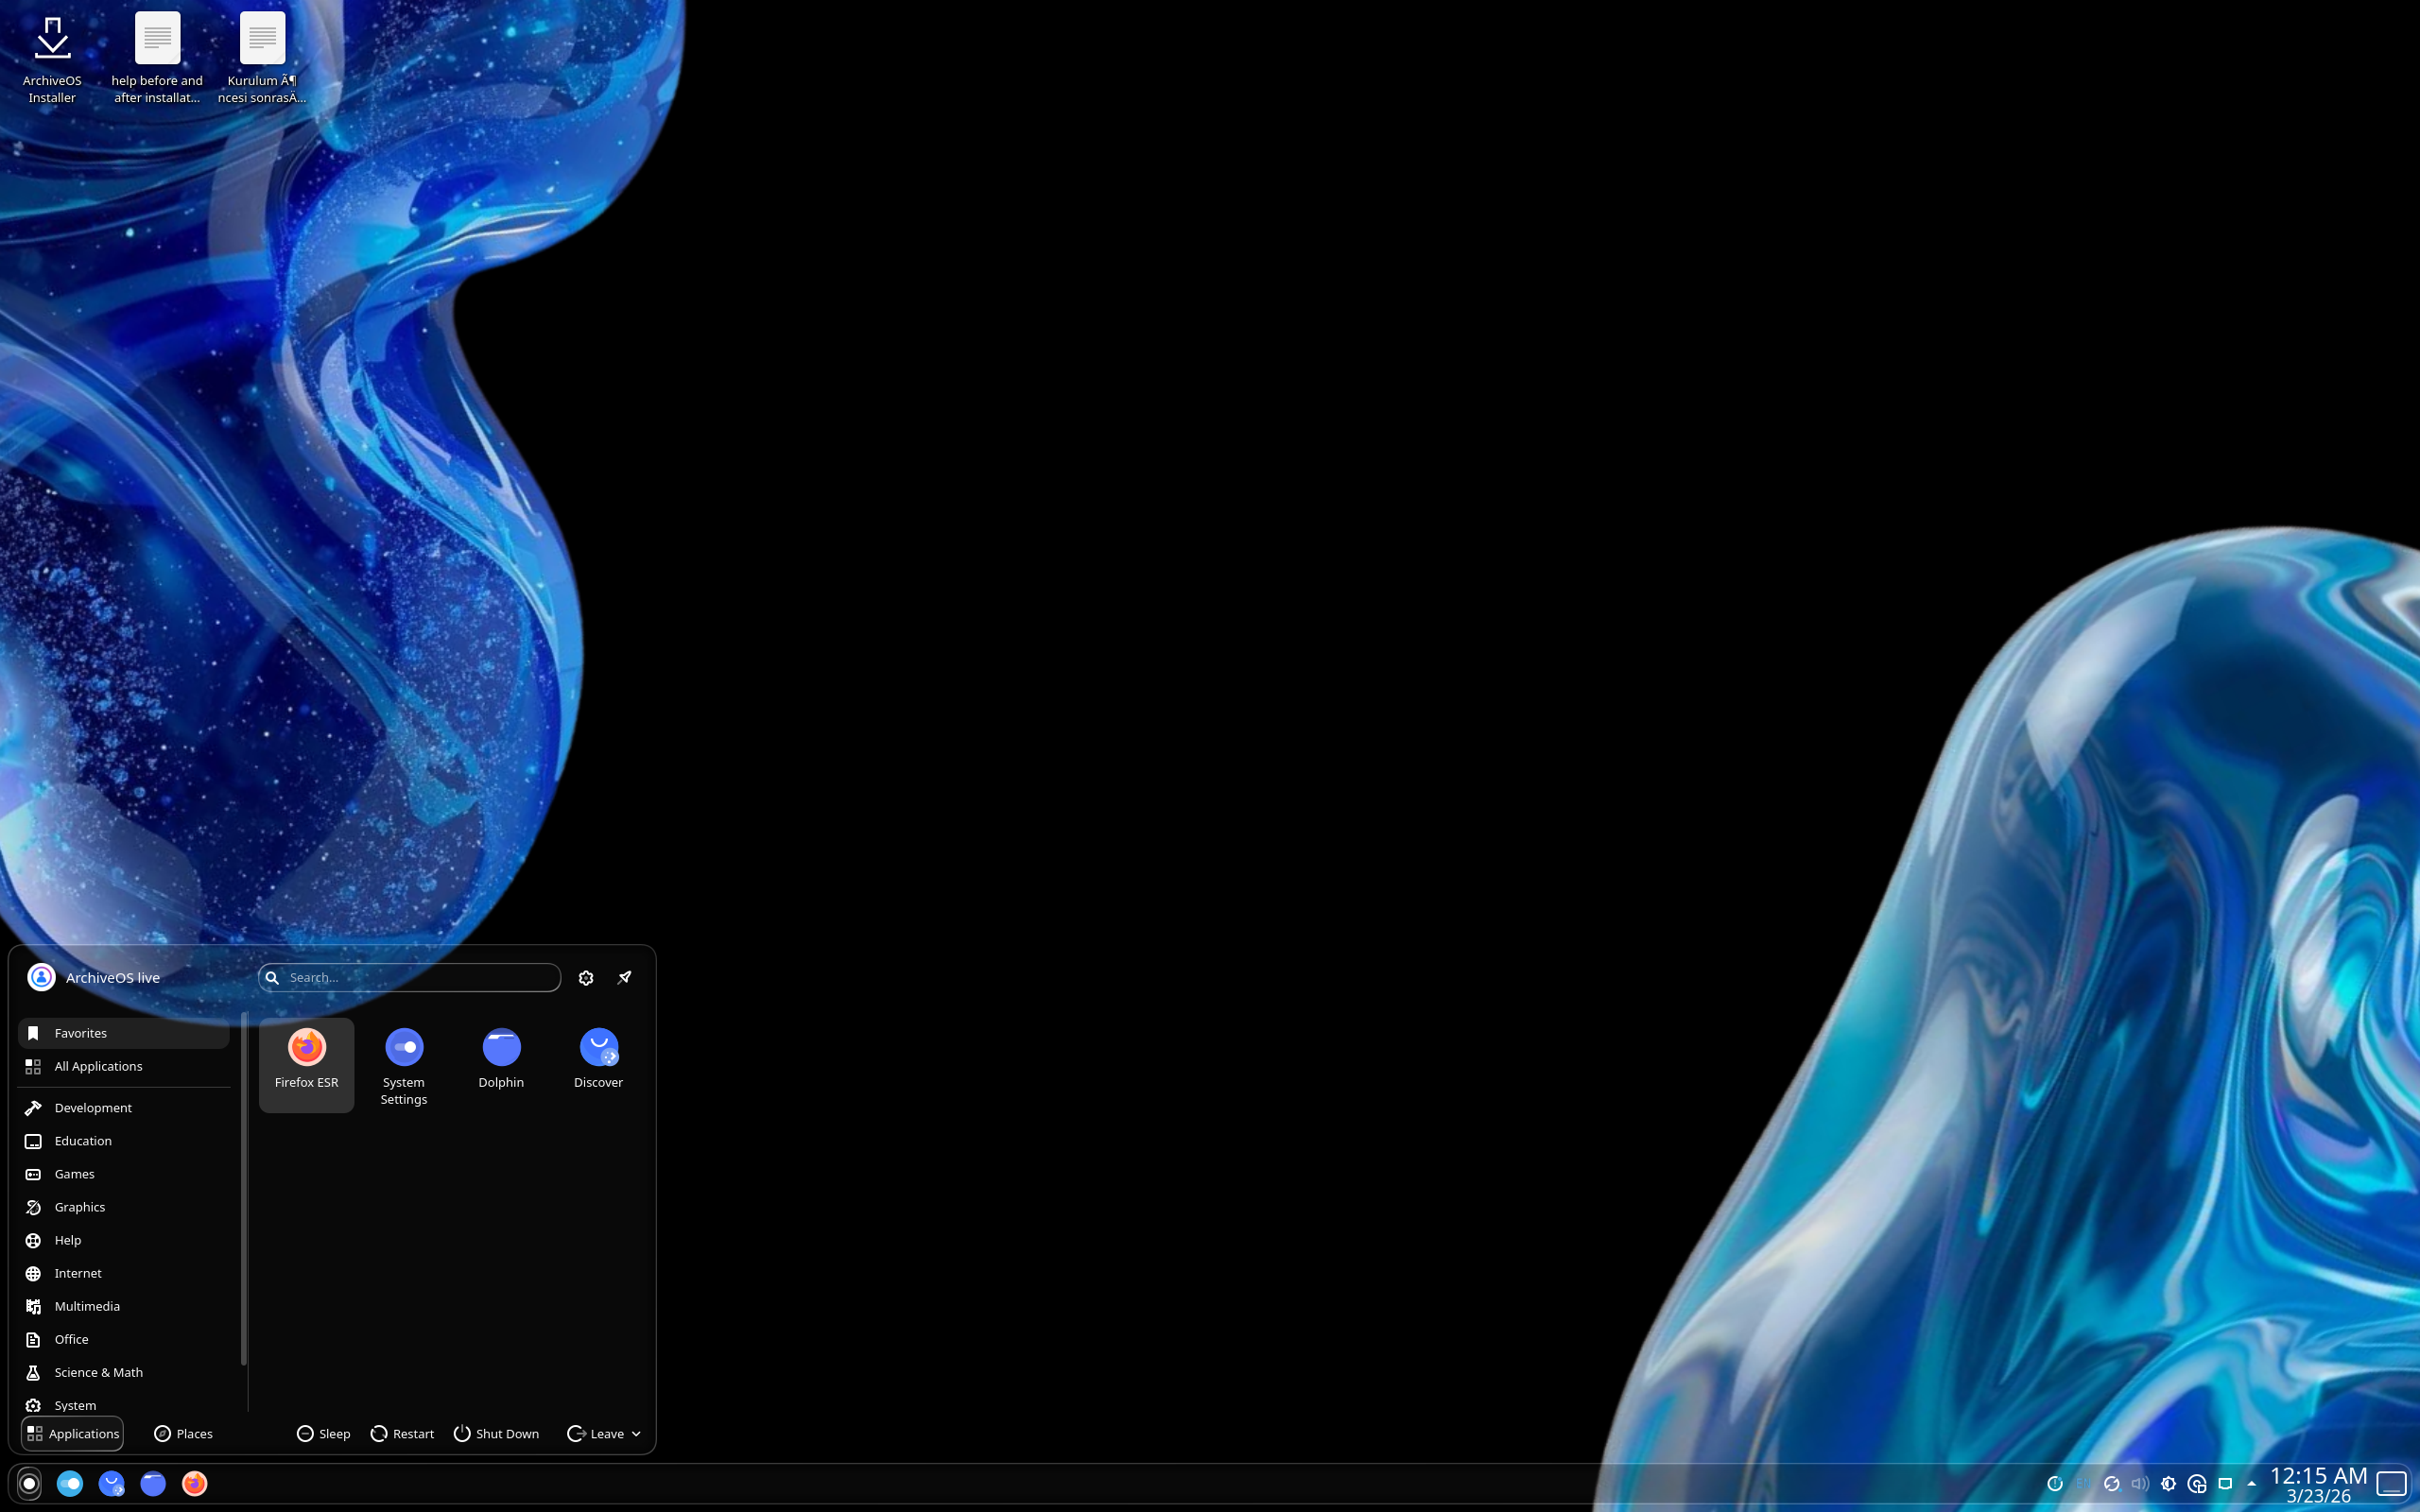Select All Applications category
This screenshot has width=2420, height=1512.
(x=123, y=1066)
